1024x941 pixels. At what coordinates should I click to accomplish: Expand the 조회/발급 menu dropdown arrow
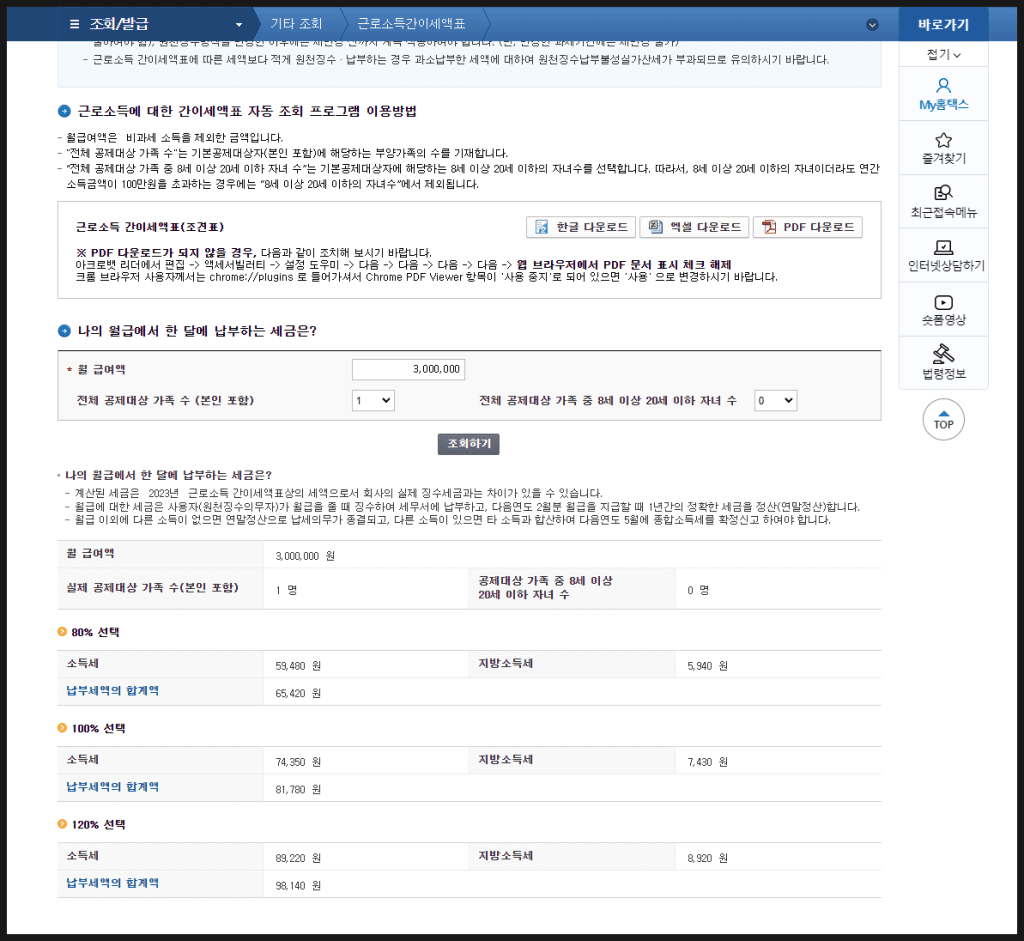[238, 24]
